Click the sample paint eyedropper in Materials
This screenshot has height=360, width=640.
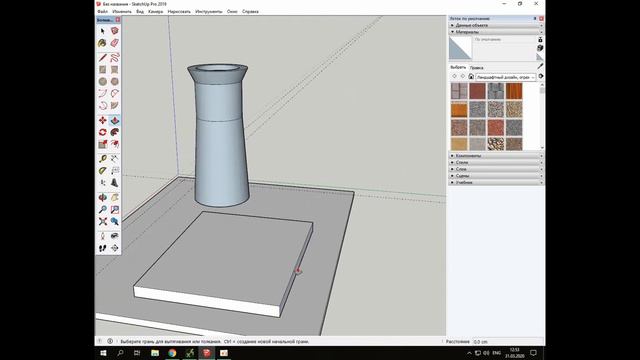(x=540, y=66)
